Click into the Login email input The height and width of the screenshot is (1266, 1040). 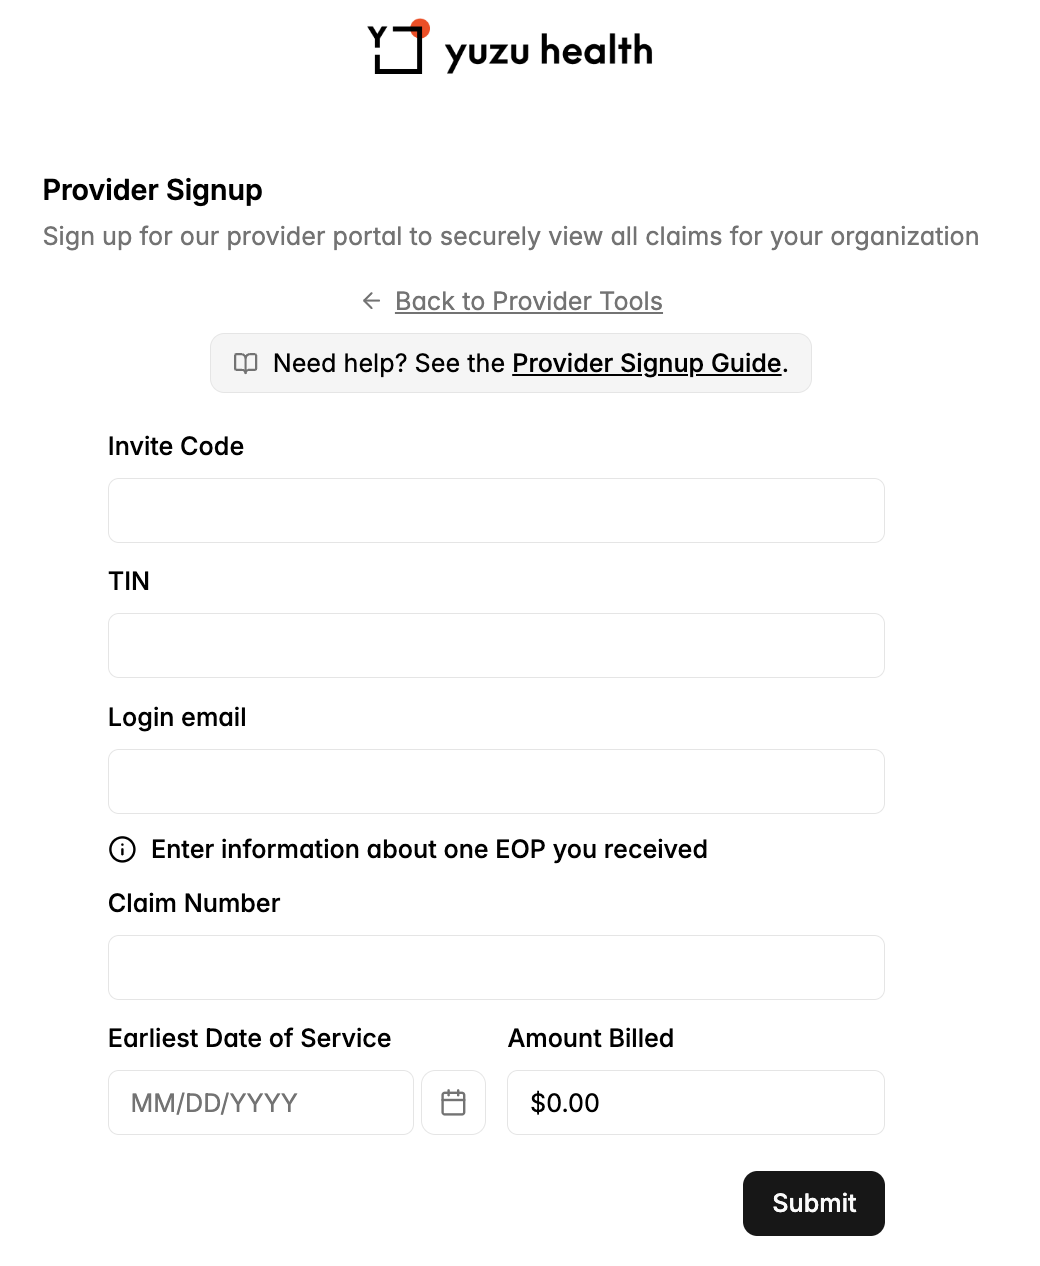click(x=496, y=781)
